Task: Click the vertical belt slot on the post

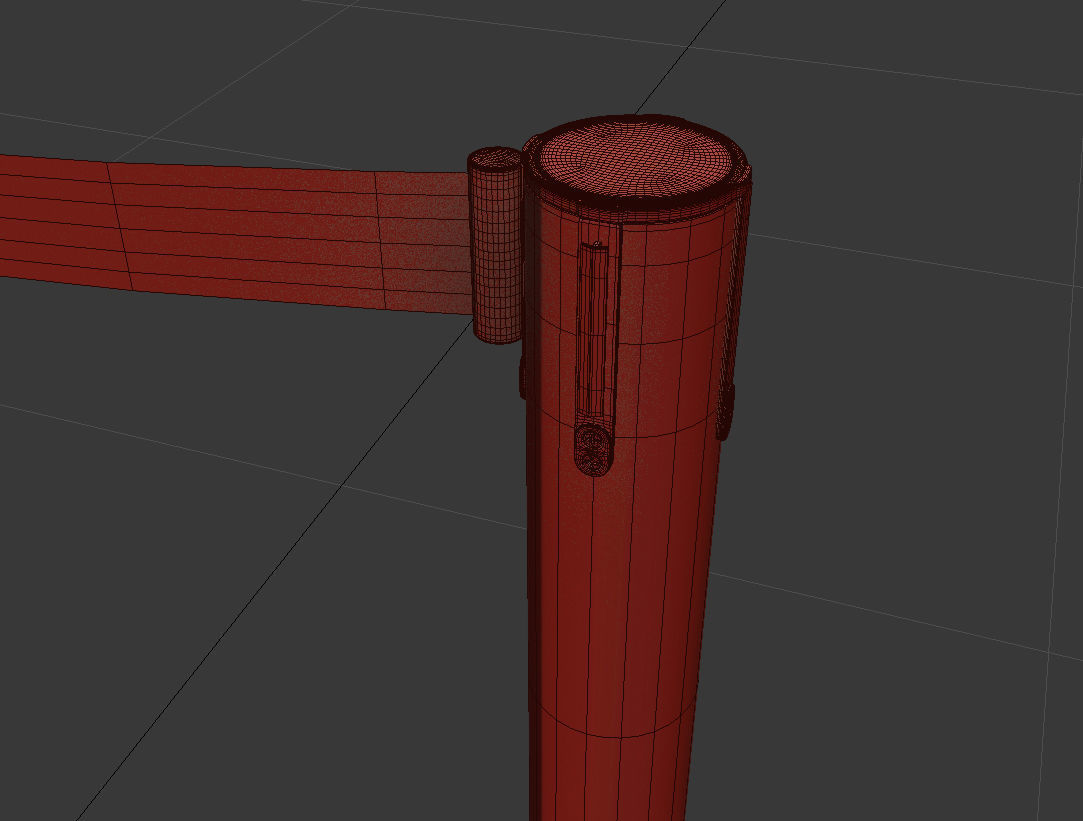Action: pos(595,320)
